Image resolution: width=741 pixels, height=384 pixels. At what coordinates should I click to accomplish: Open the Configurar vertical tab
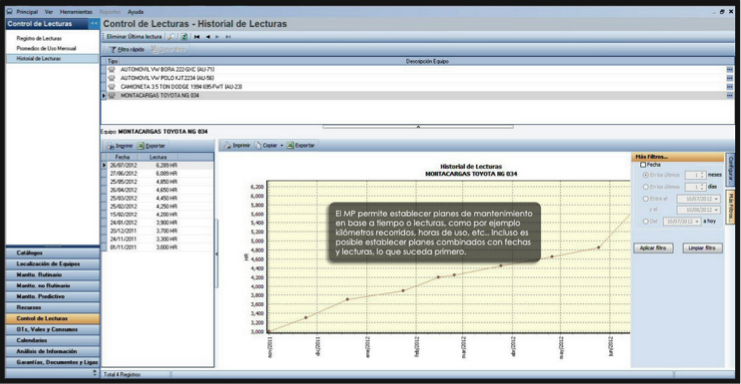click(x=730, y=169)
